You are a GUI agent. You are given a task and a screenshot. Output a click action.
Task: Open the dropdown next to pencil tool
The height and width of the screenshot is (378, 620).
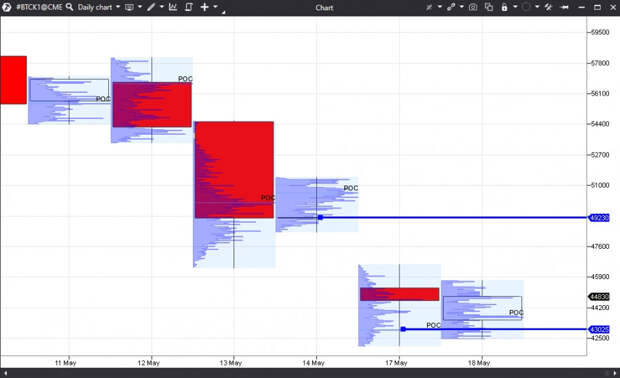pyautogui.click(x=162, y=7)
